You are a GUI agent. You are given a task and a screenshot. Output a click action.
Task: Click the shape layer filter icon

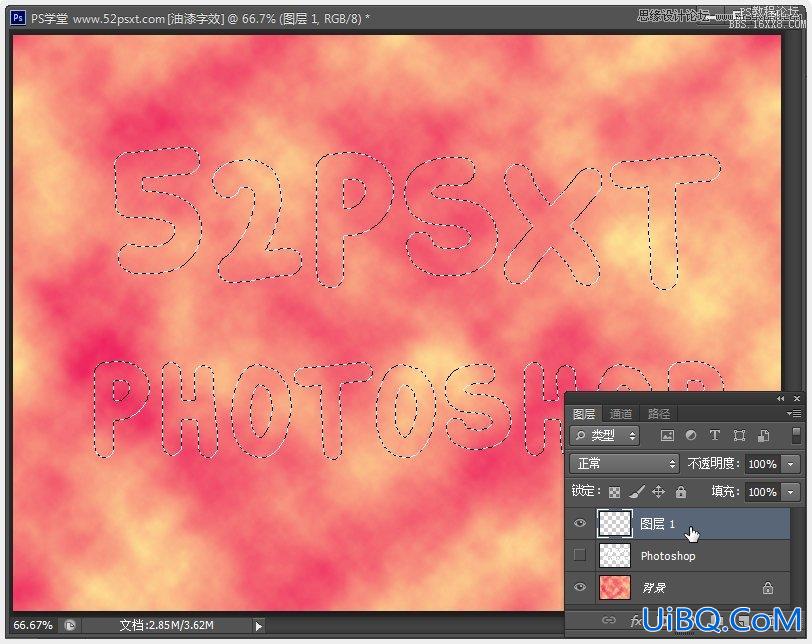click(x=739, y=436)
